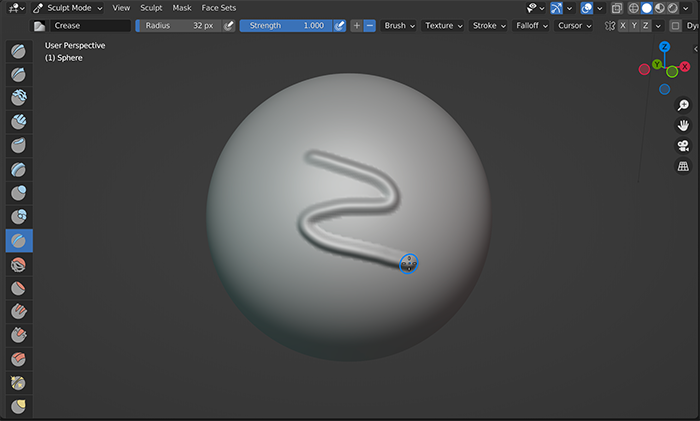Expand the Texture settings dropdown
The image size is (700, 421).
443,25
